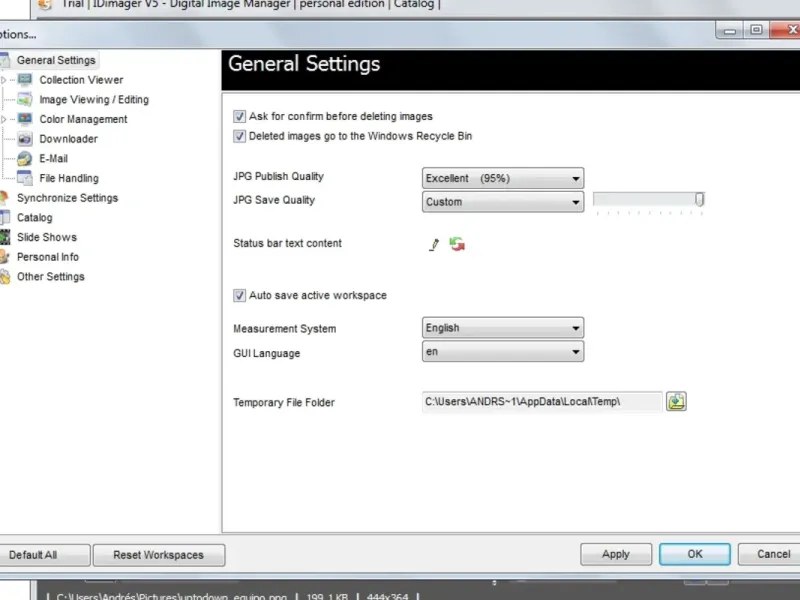Screen dimensions: 800x600
Task: Open Slide Shows settings
Action: coord(47,237)
